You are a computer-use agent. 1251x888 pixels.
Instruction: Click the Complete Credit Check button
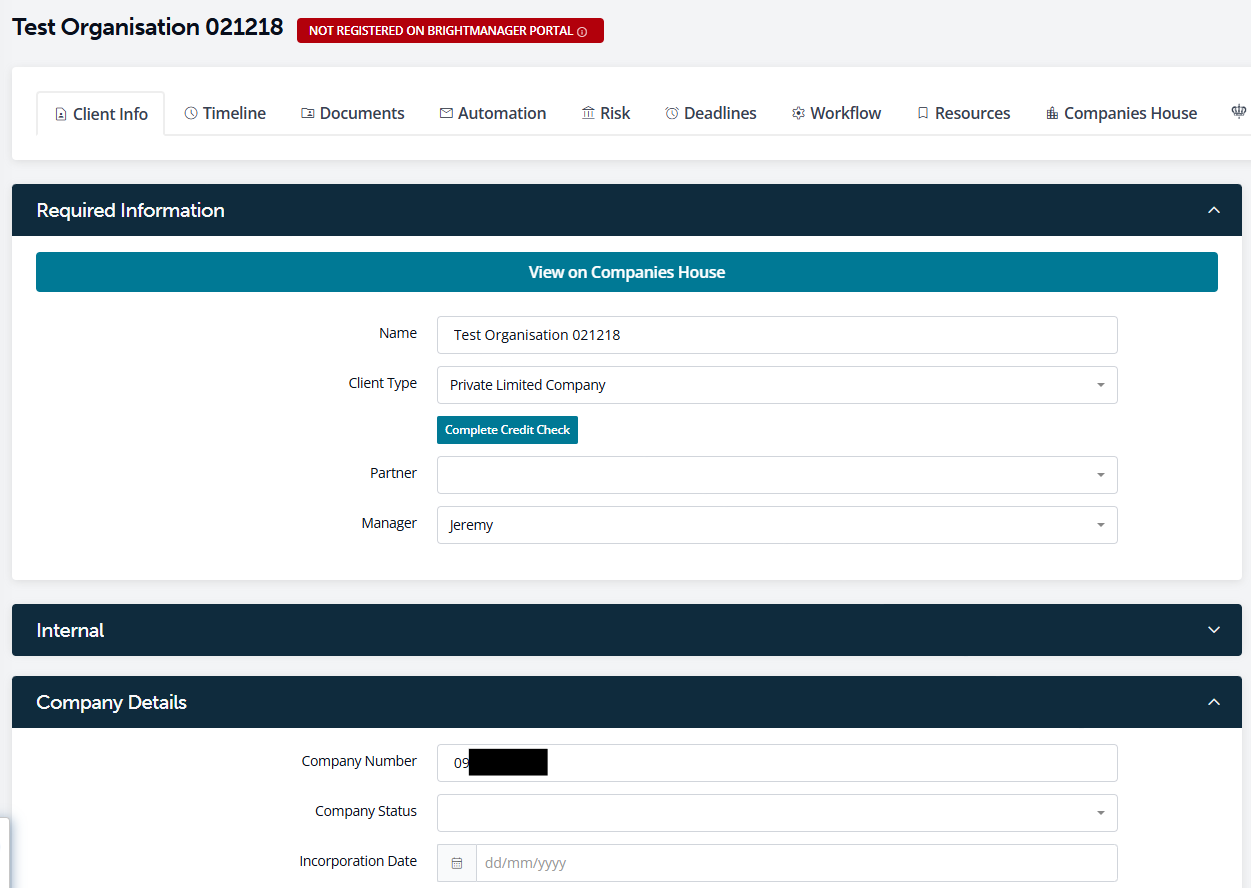click(x=507, y=430)
